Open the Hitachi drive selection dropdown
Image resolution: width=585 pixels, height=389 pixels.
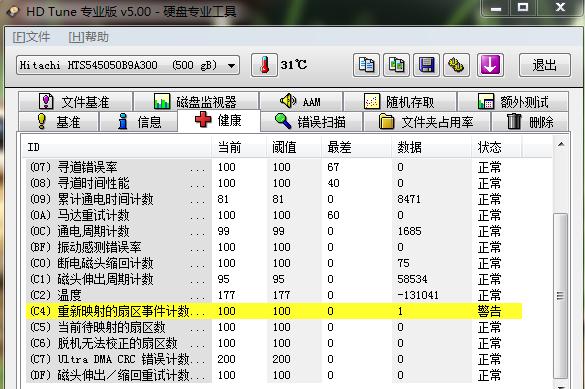pos(128,65)
